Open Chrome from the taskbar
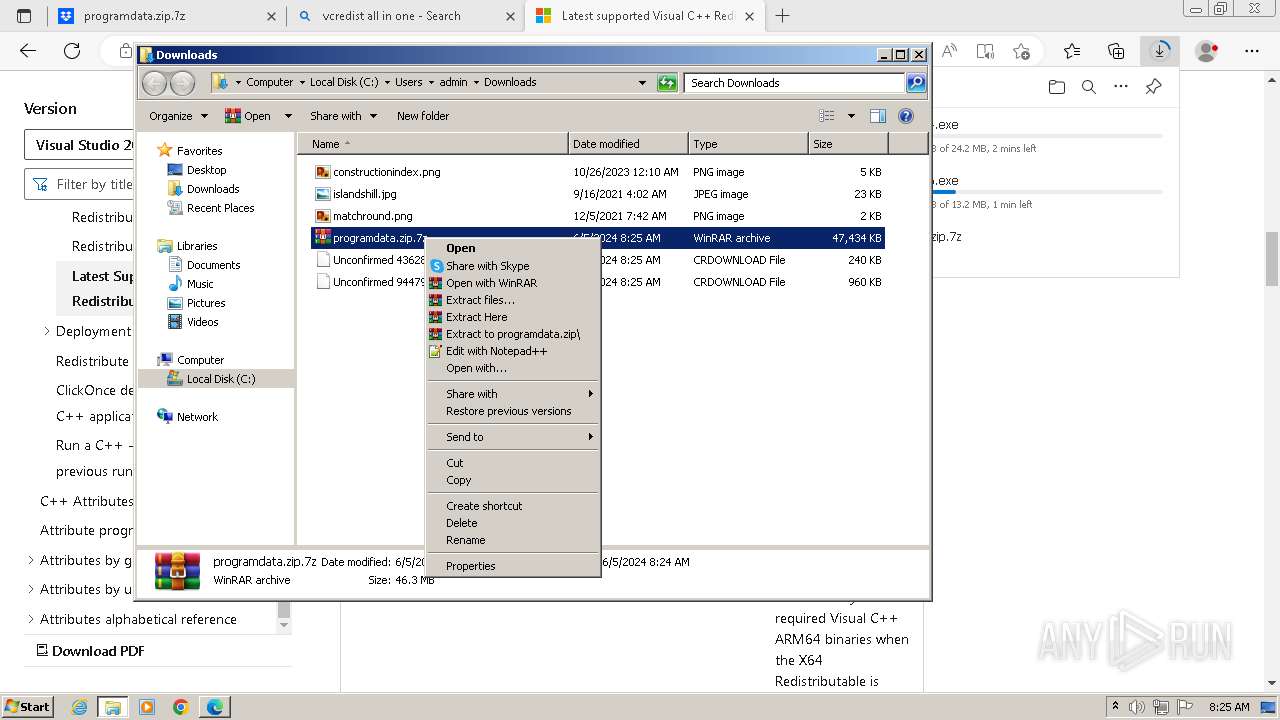 point(181,707)
